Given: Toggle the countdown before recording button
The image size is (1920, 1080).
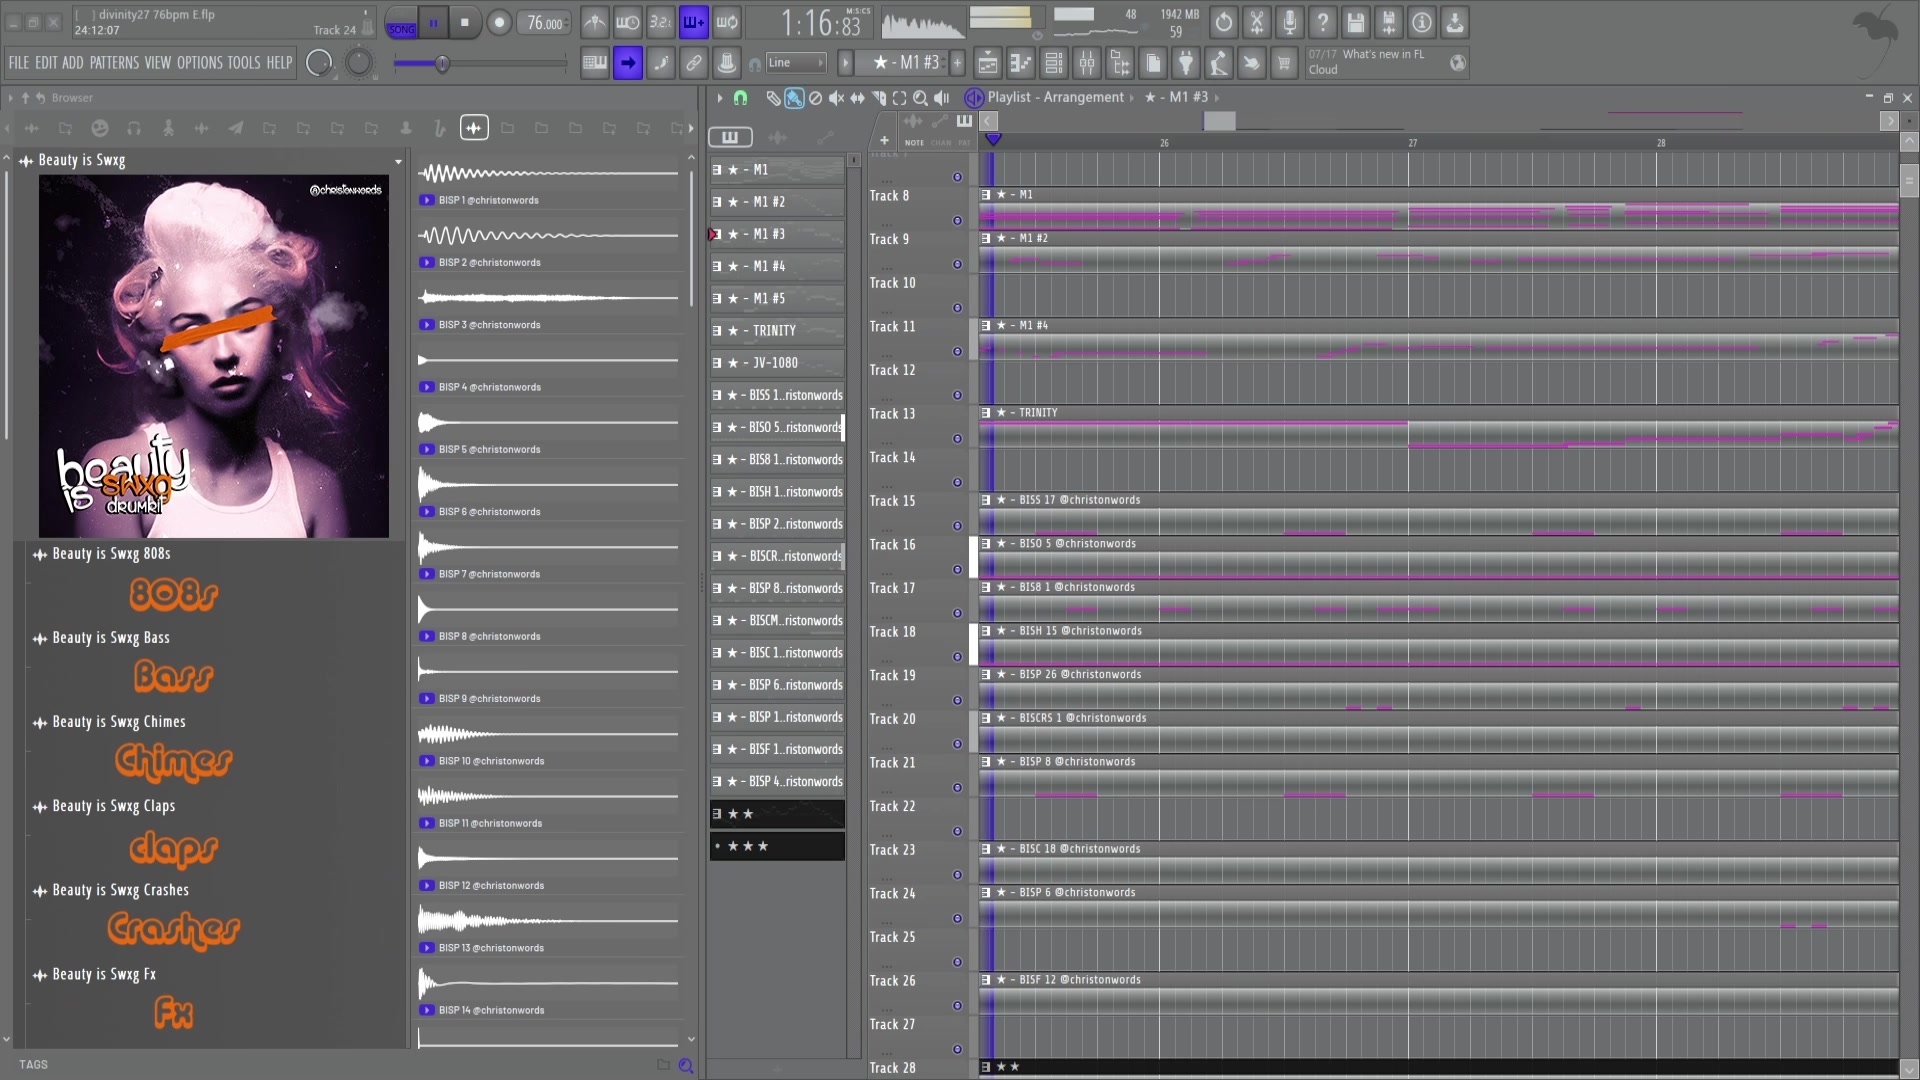Looking at the screenshot, I should click(x=661, y=22).
